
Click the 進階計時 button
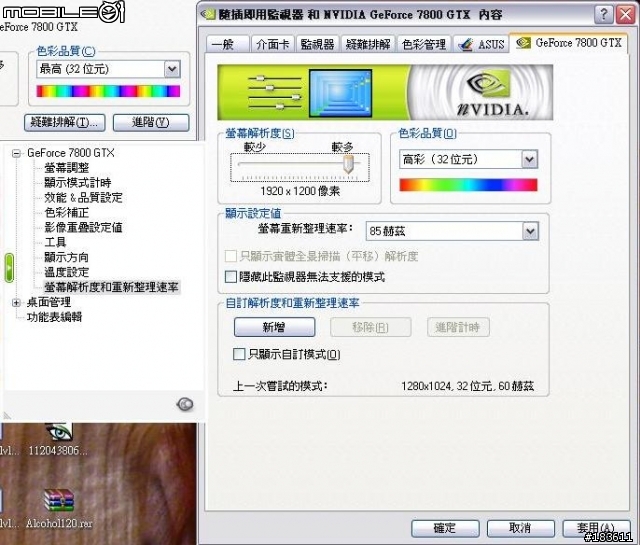coord(458,327)
